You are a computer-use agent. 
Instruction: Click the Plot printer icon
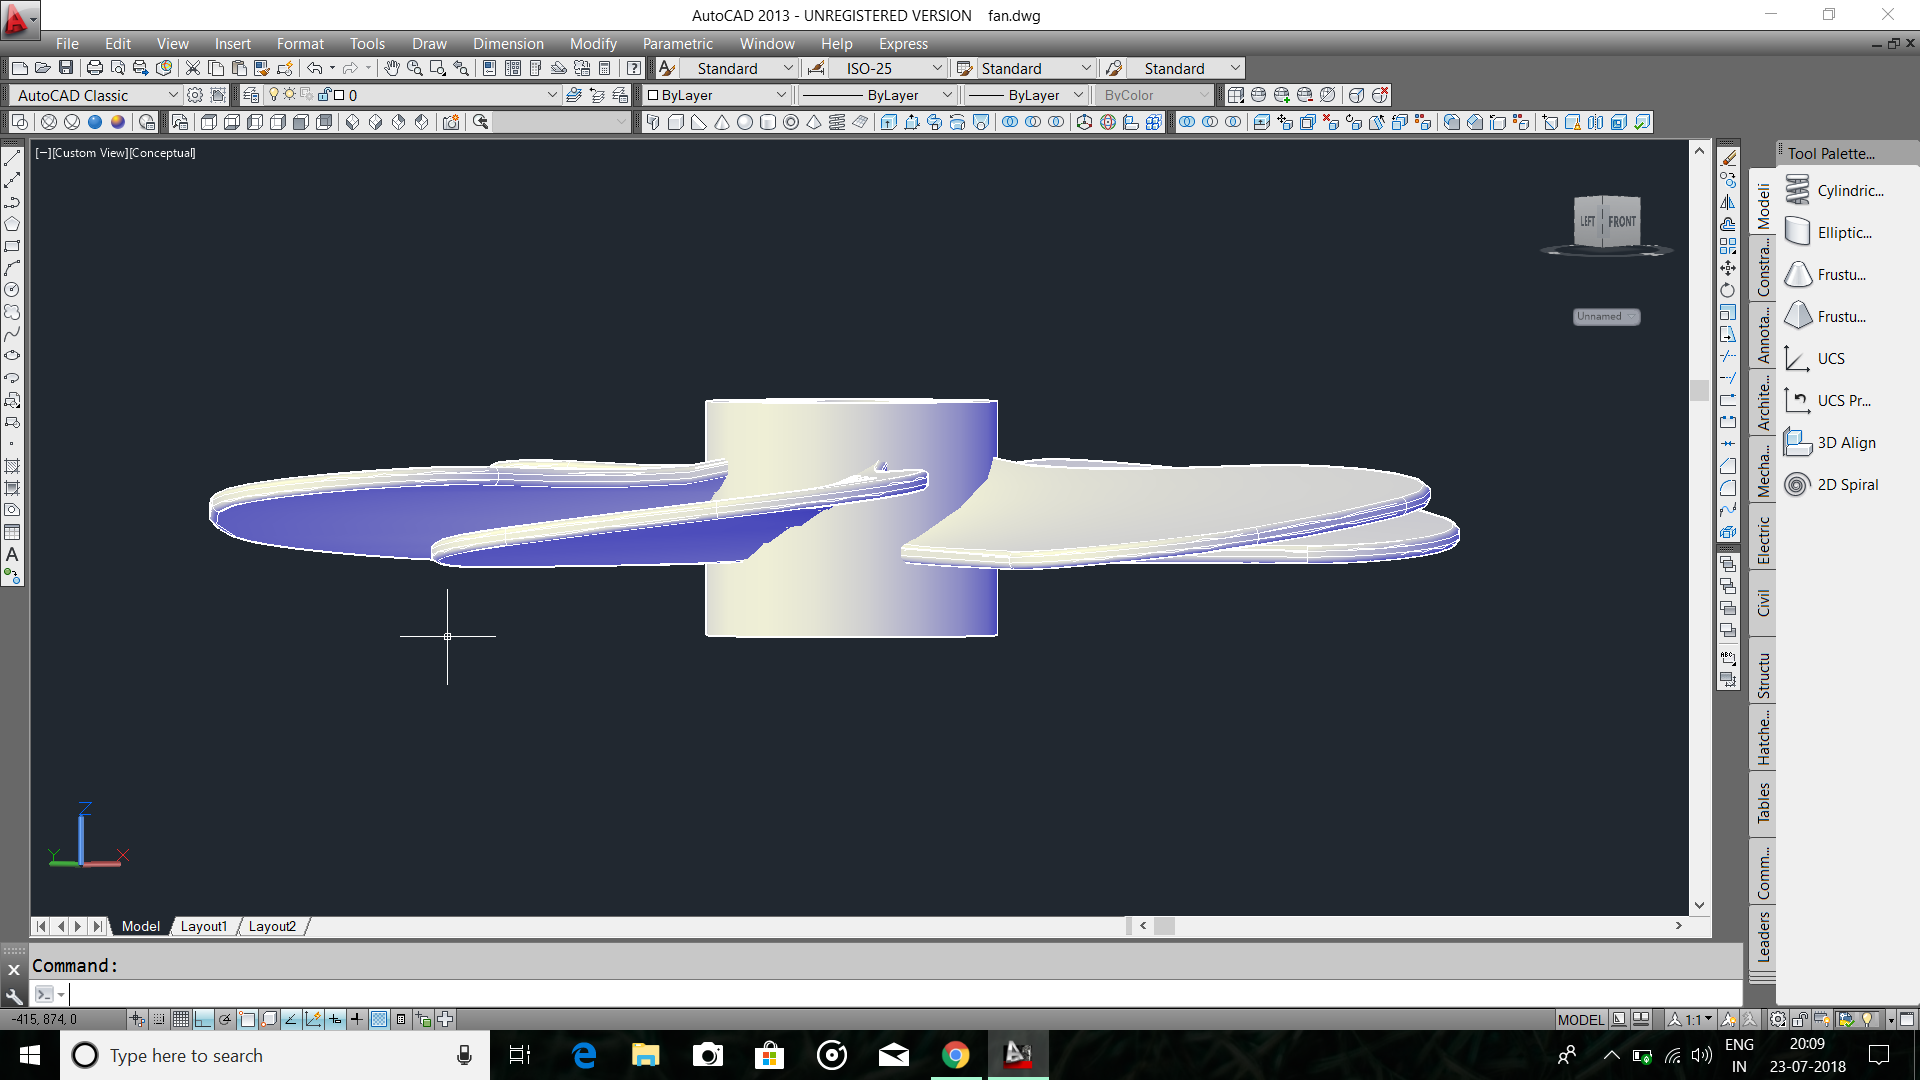95,68
